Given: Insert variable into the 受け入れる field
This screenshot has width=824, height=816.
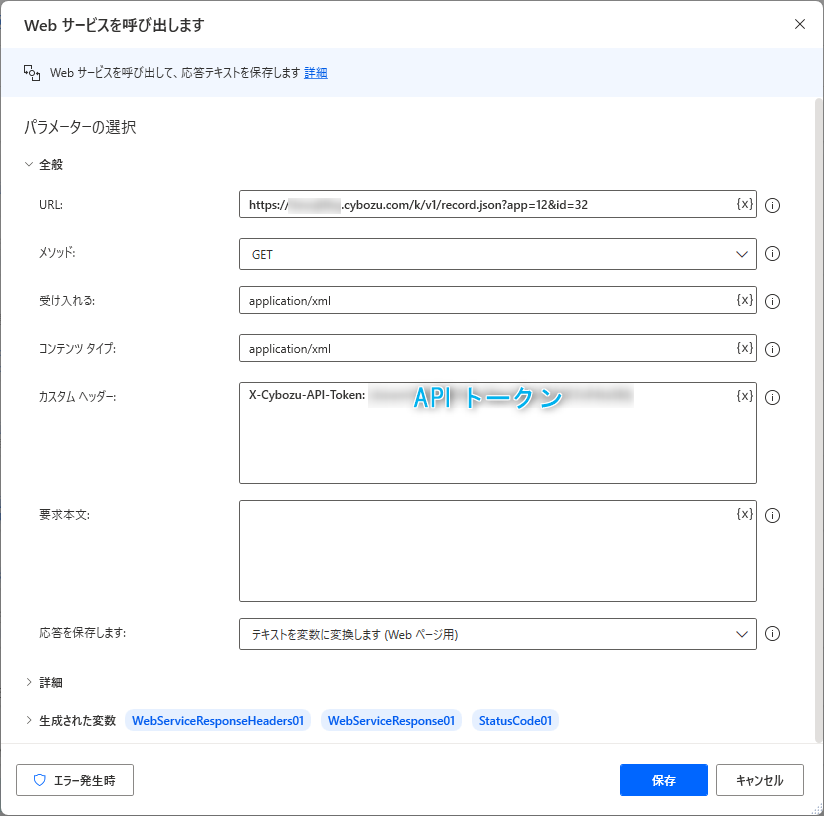Looking at the screenshot, I should click(744, 300).
